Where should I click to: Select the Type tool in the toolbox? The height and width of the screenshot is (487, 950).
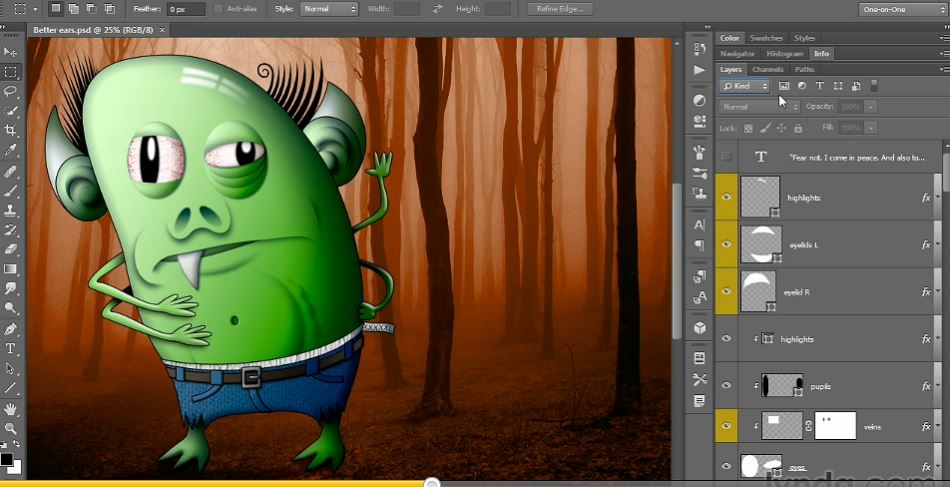pos(10,349)
